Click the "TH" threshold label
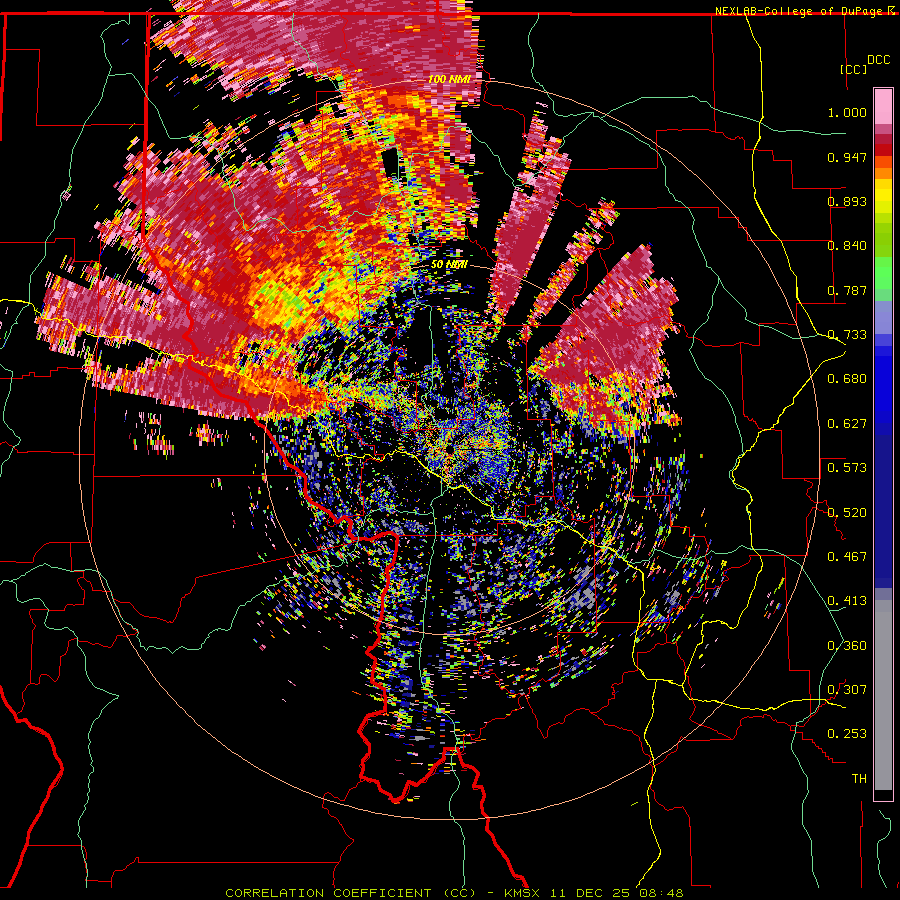Image resolution: width=900 pixels, height=900 pixels. pyautogui.click(x=859, y=779)
